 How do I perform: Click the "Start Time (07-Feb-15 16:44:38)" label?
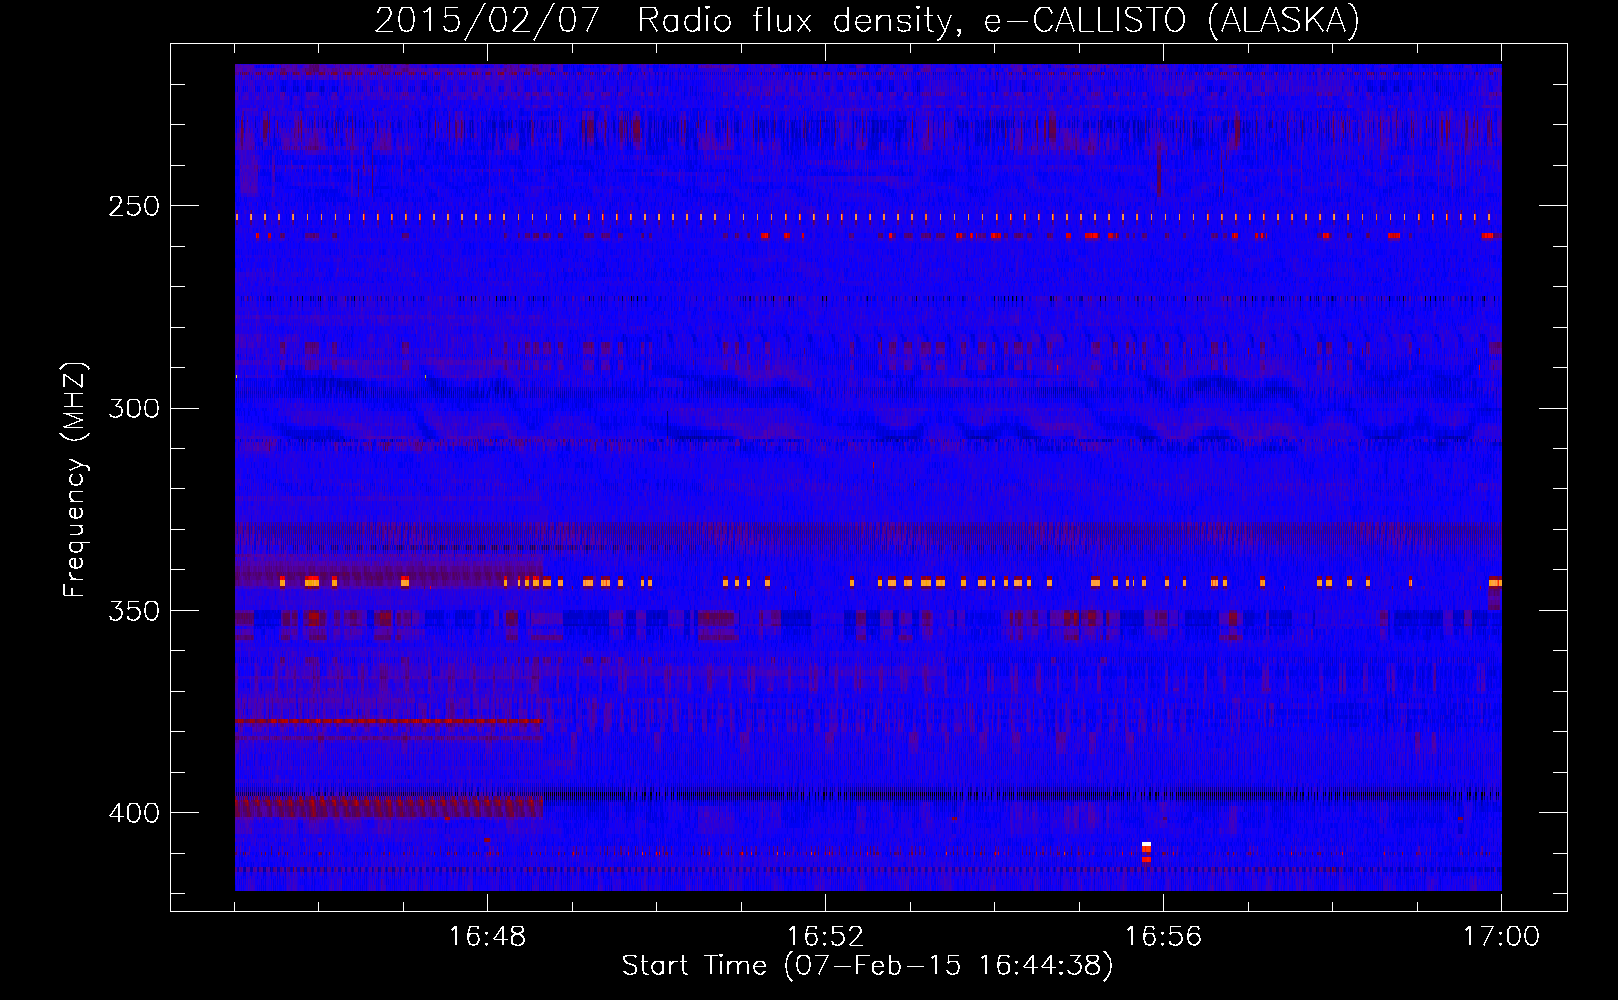coord(867,966)
